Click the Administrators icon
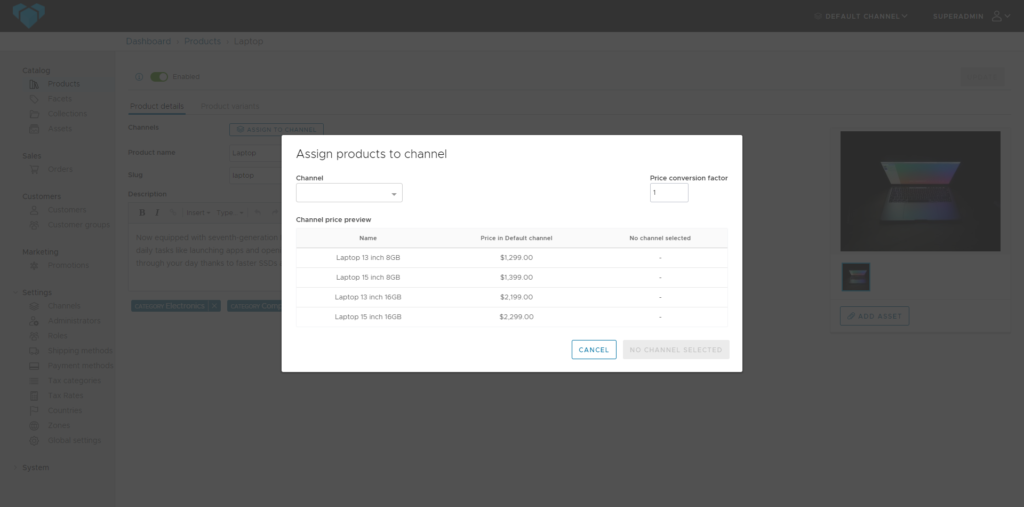 pos(34,321)
